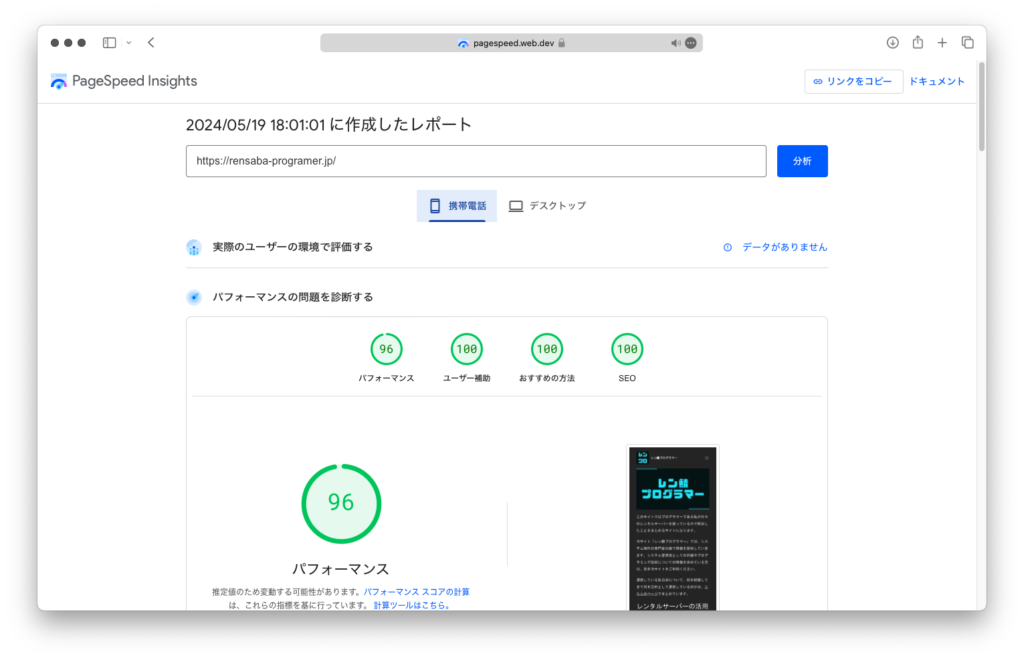This screenshot has width=1024, height=660.
Task: Click the Safari share icon
Action: 918,43
